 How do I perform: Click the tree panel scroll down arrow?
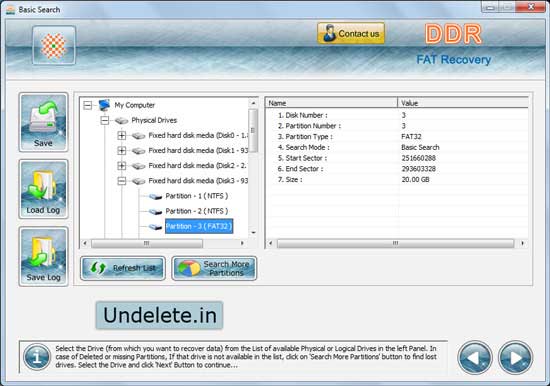[x=253, y=233]
